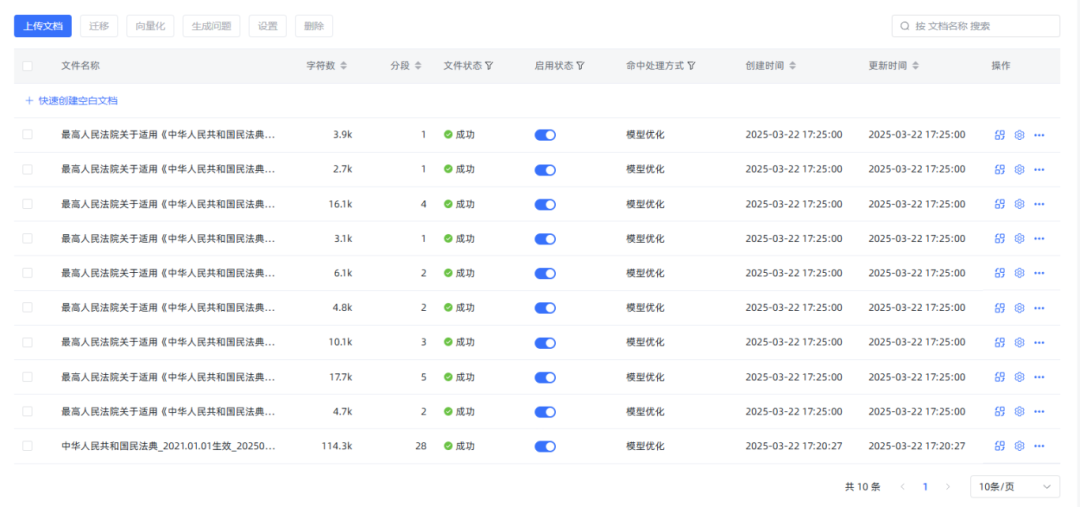Open the 10条/页 page size dropdown

[x=1015, y=486]
